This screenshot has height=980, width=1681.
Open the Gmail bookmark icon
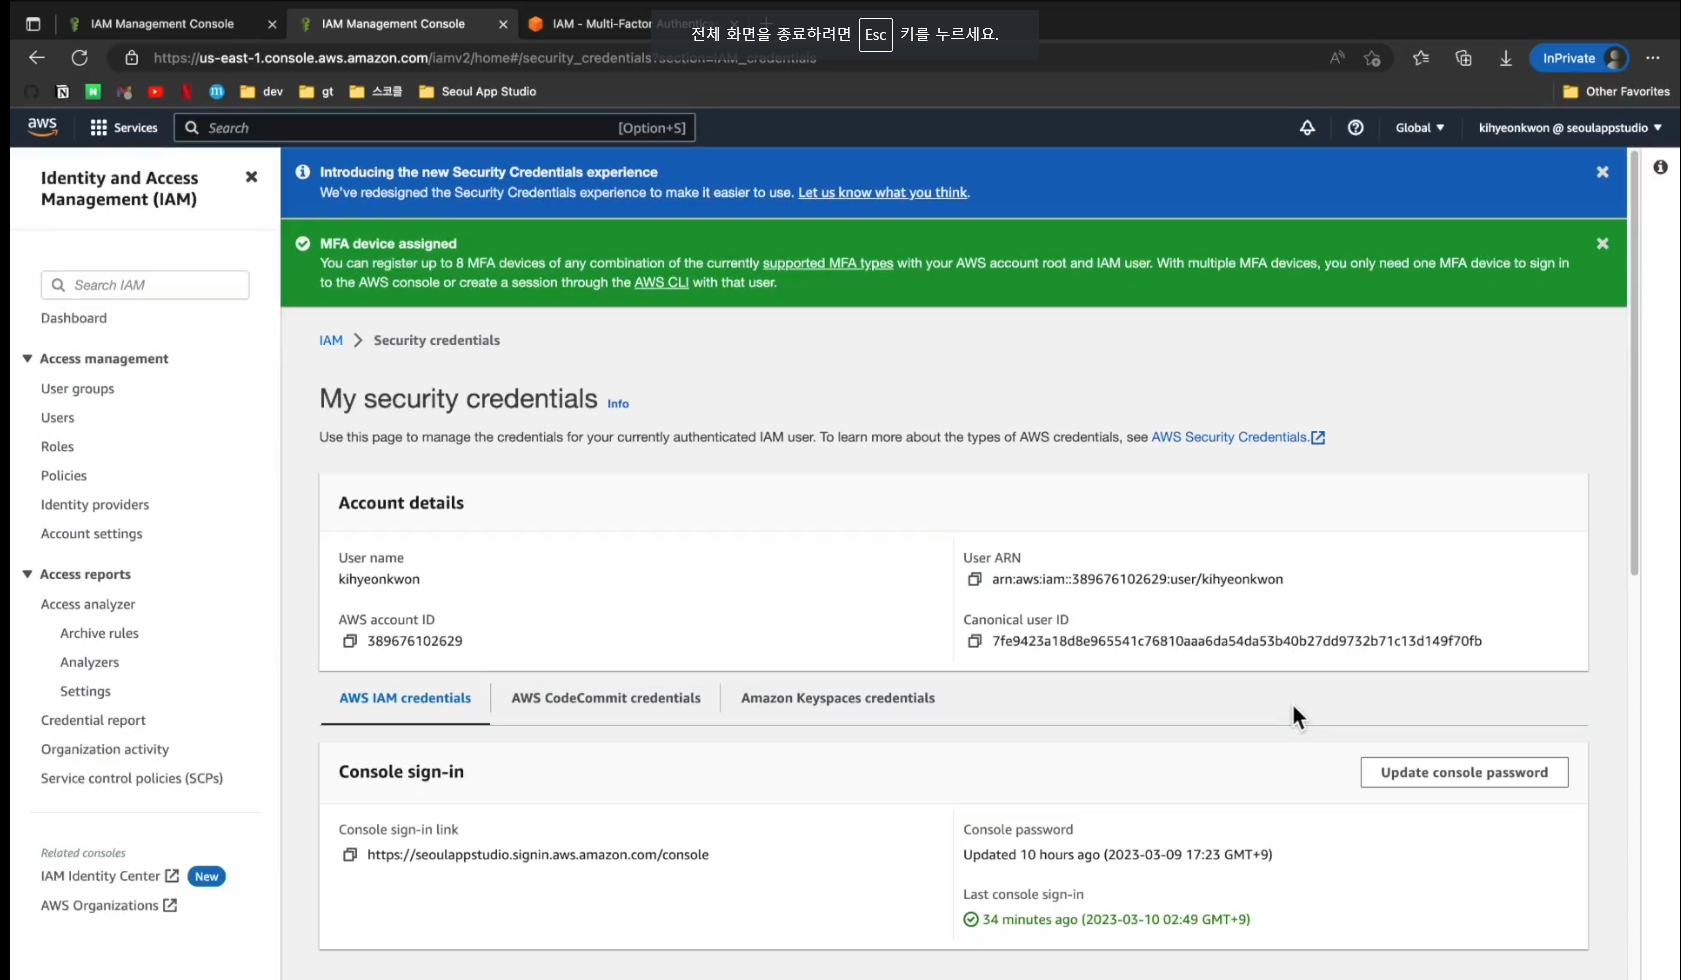click(124, 92)
